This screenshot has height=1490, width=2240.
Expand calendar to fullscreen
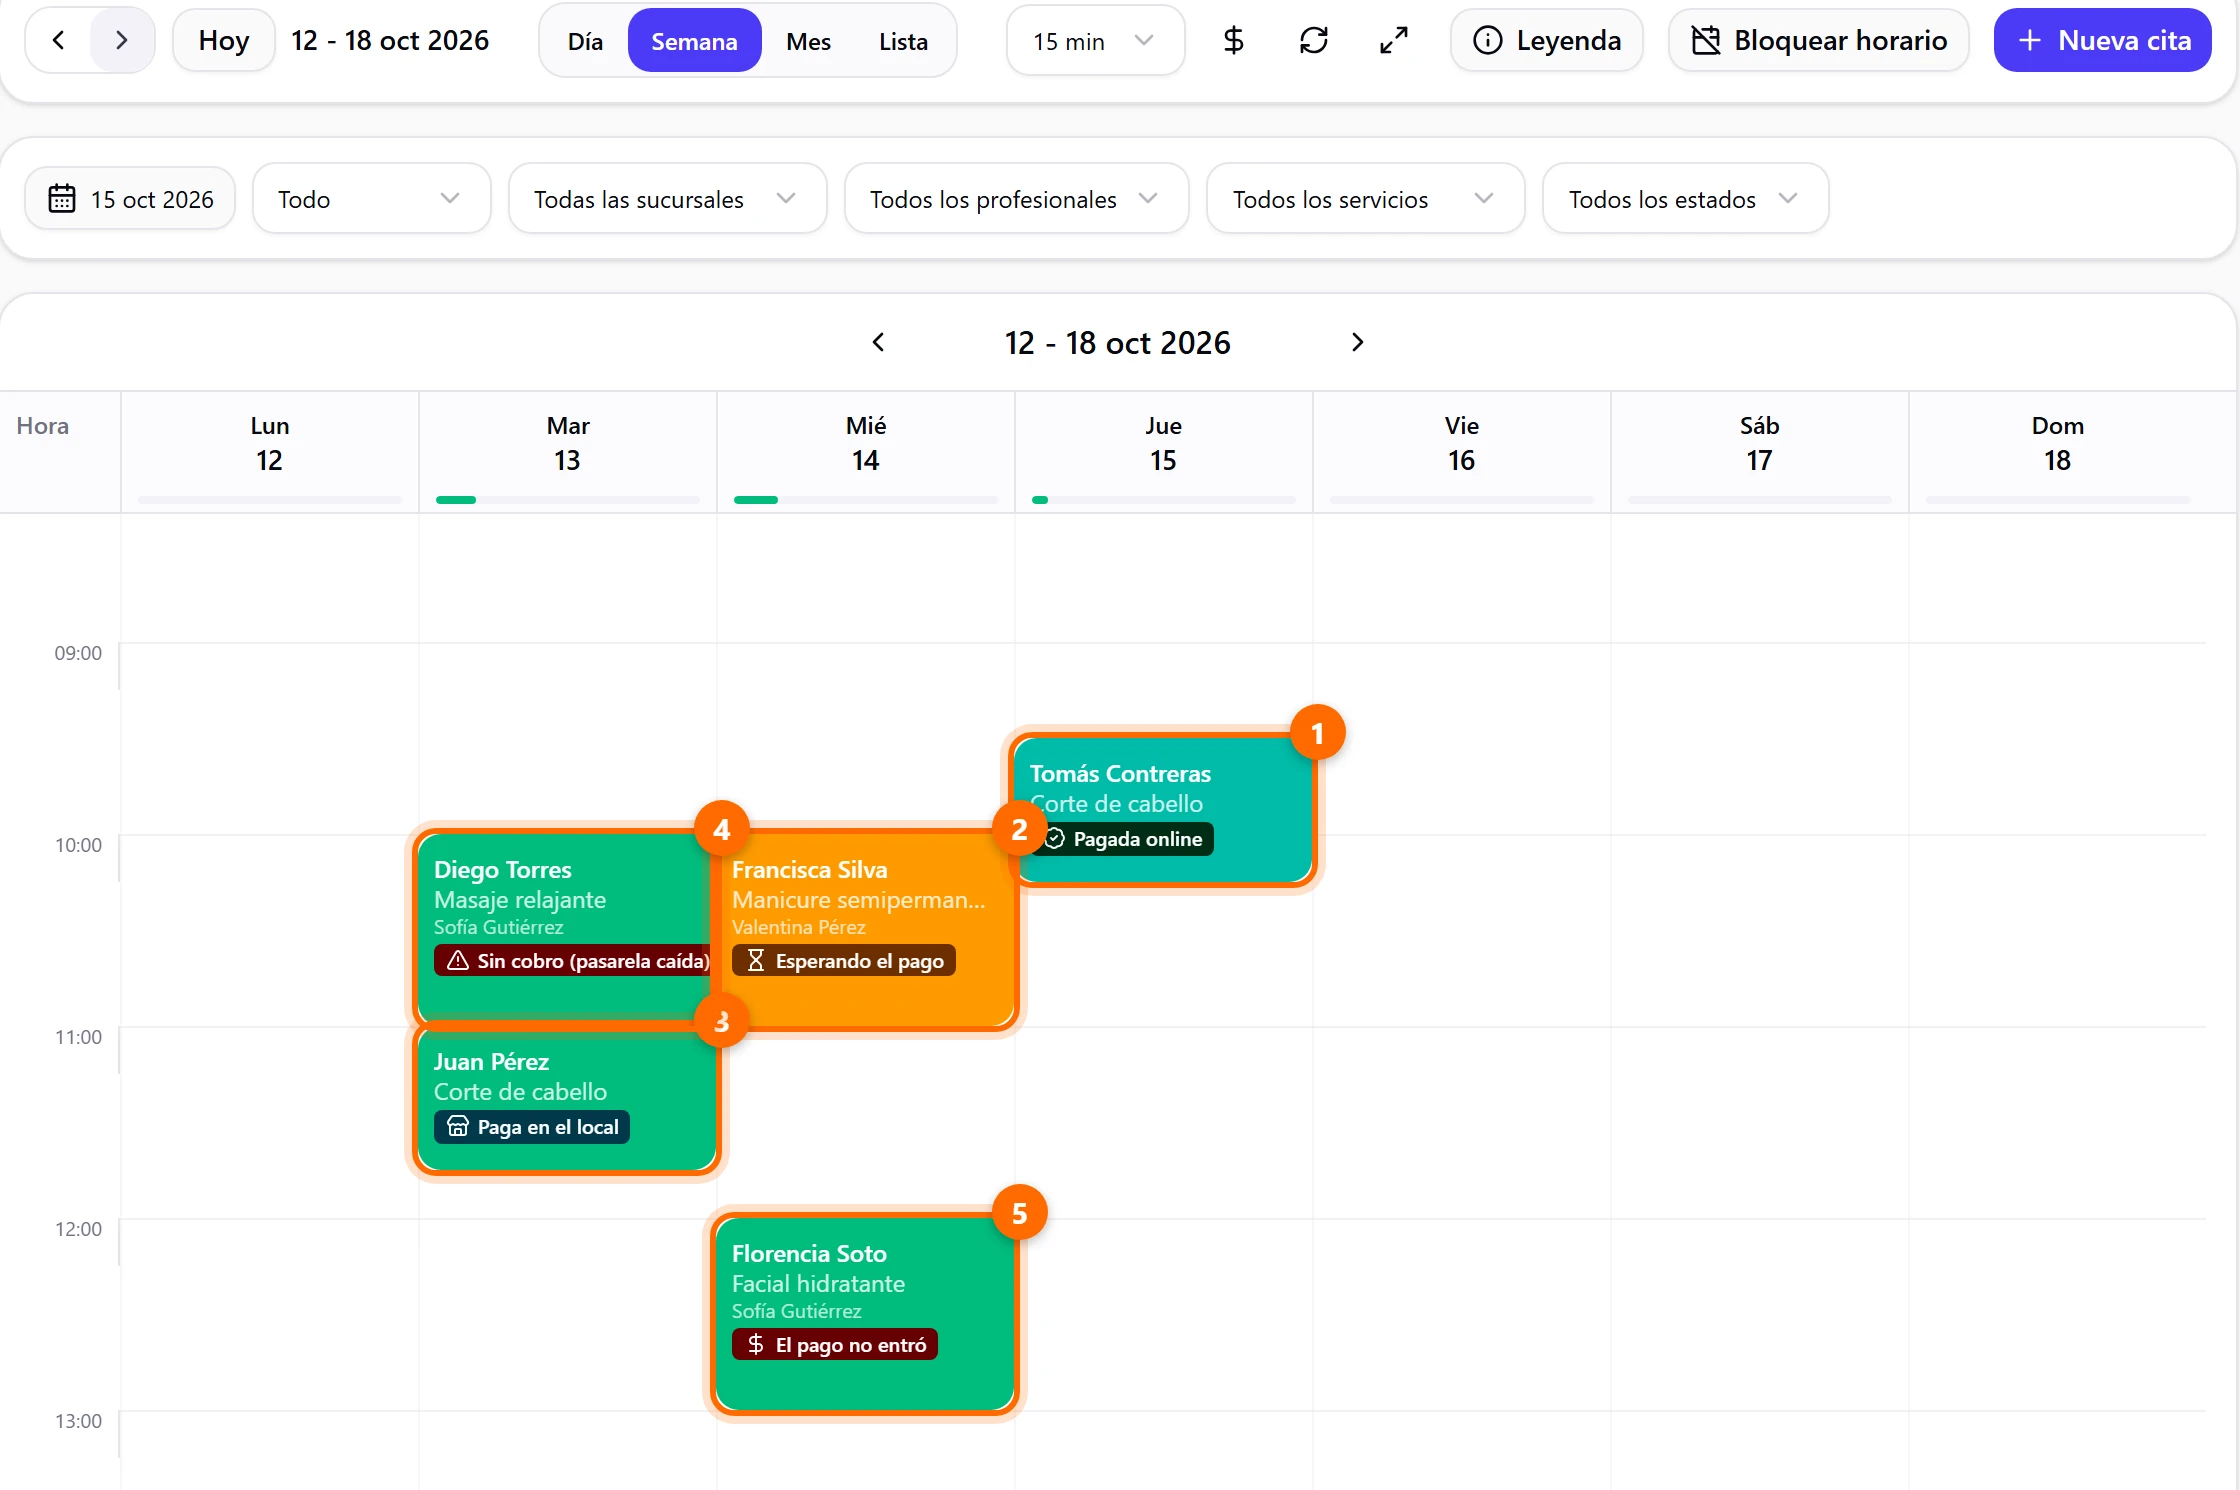tap(1393, 40)
